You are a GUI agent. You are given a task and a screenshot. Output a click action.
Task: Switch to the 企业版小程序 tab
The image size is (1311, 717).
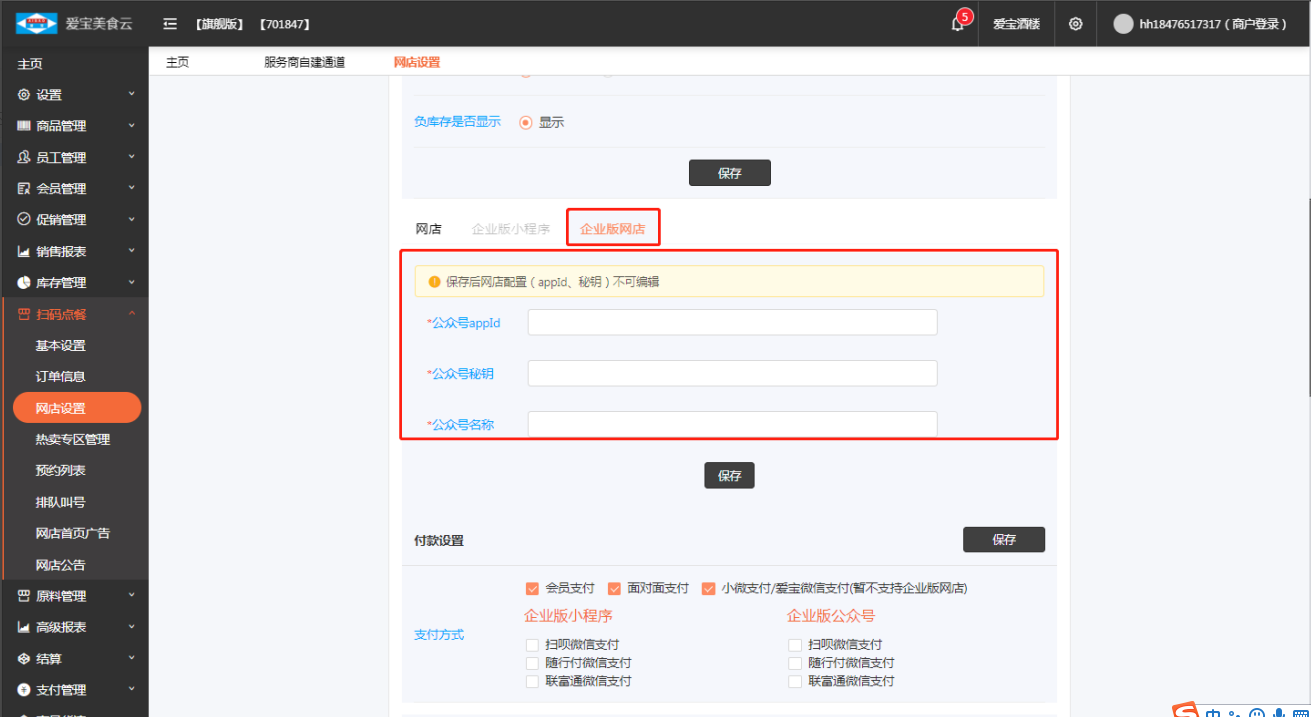coord(511,229)
